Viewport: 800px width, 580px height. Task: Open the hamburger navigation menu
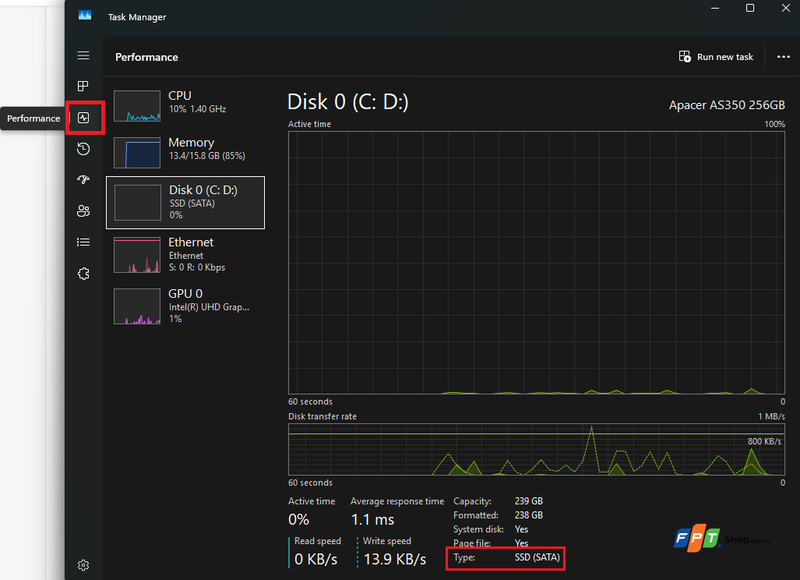point(83,55)
